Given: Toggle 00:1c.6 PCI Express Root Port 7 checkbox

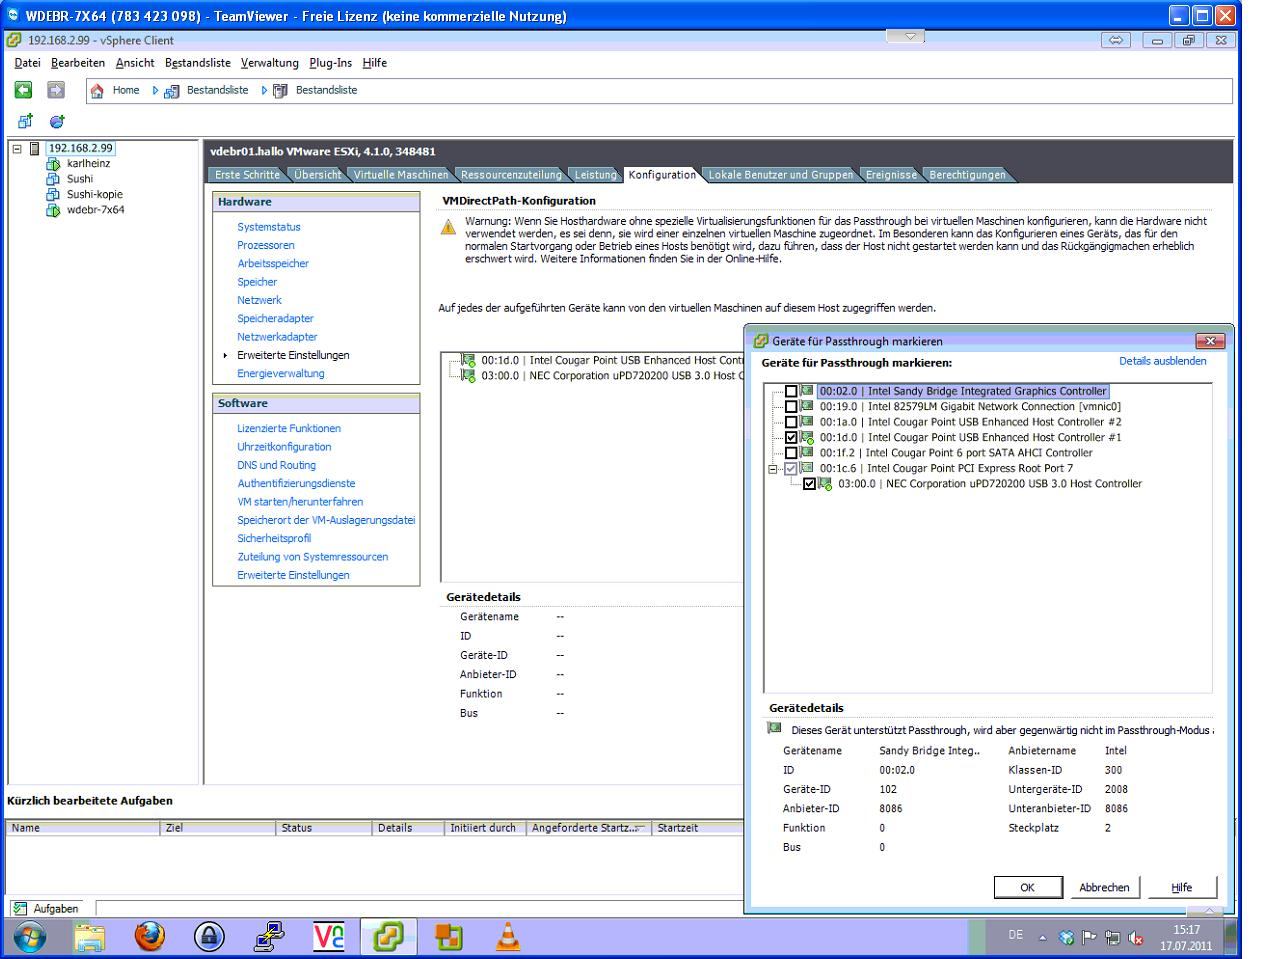Looking at the screenshot, I should [792, 468].
